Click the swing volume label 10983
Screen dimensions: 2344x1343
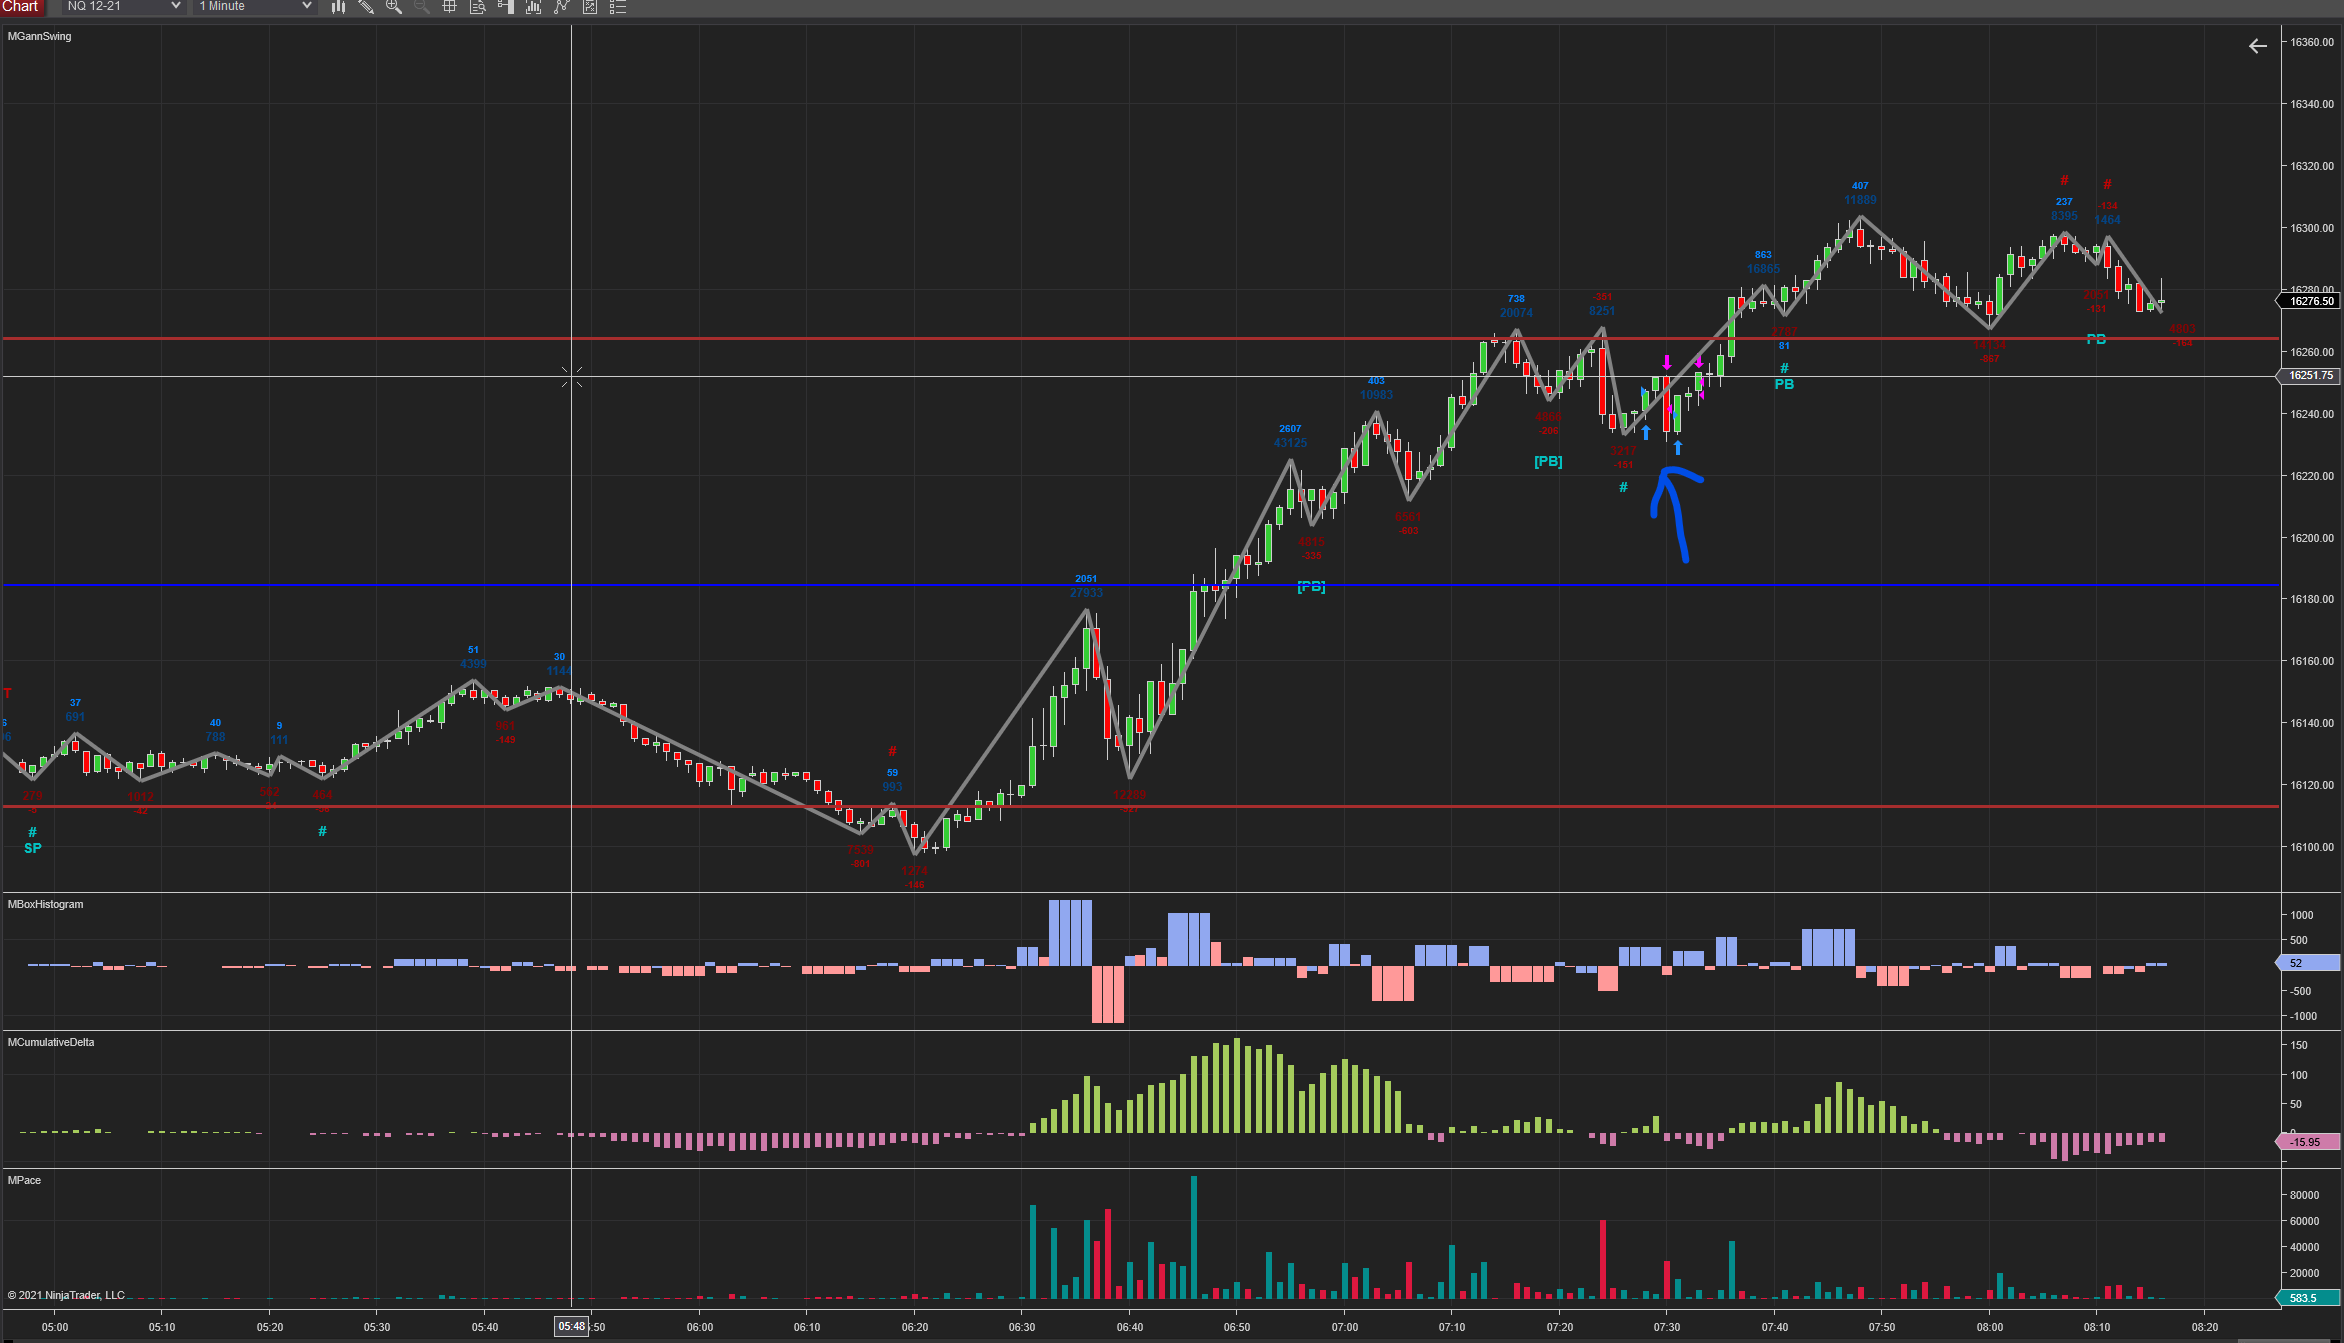(1376, 395)
